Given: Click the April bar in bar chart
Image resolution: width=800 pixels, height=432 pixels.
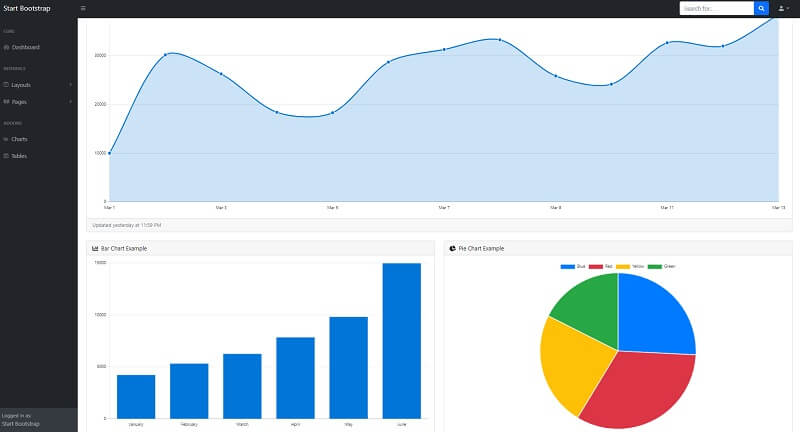Looking at the screenshot, I should [x=295, y=378].
